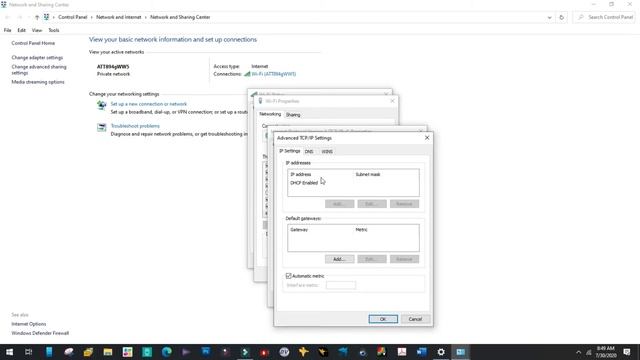Click the Up arrow navigation button
The height and width of the screenshot is (360, 640).
(x=37, y=17)
